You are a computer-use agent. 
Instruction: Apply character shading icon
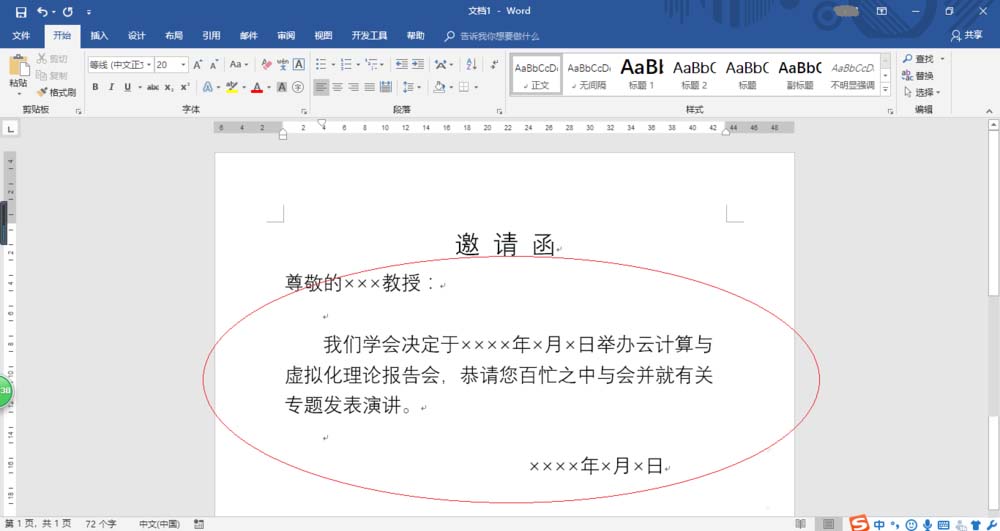coord(282,87)
